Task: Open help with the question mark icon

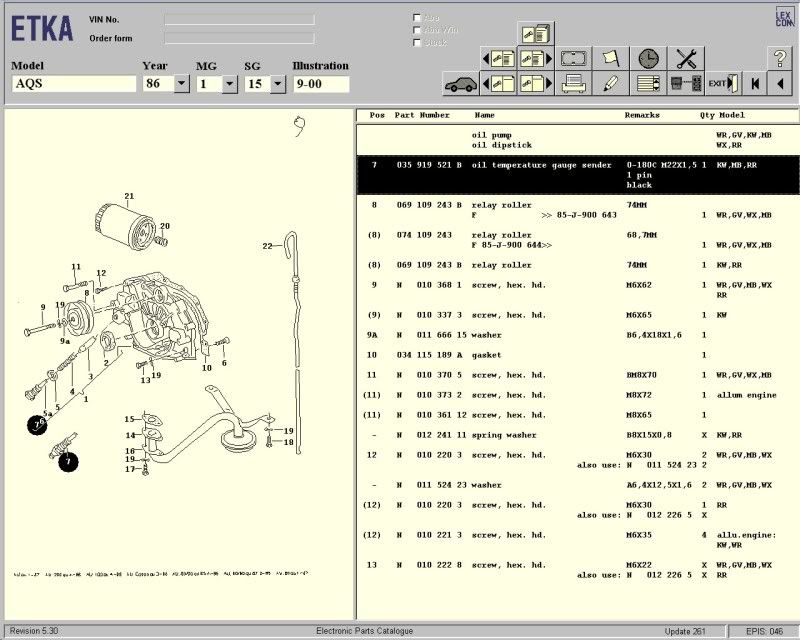Action: click(779, 59)
